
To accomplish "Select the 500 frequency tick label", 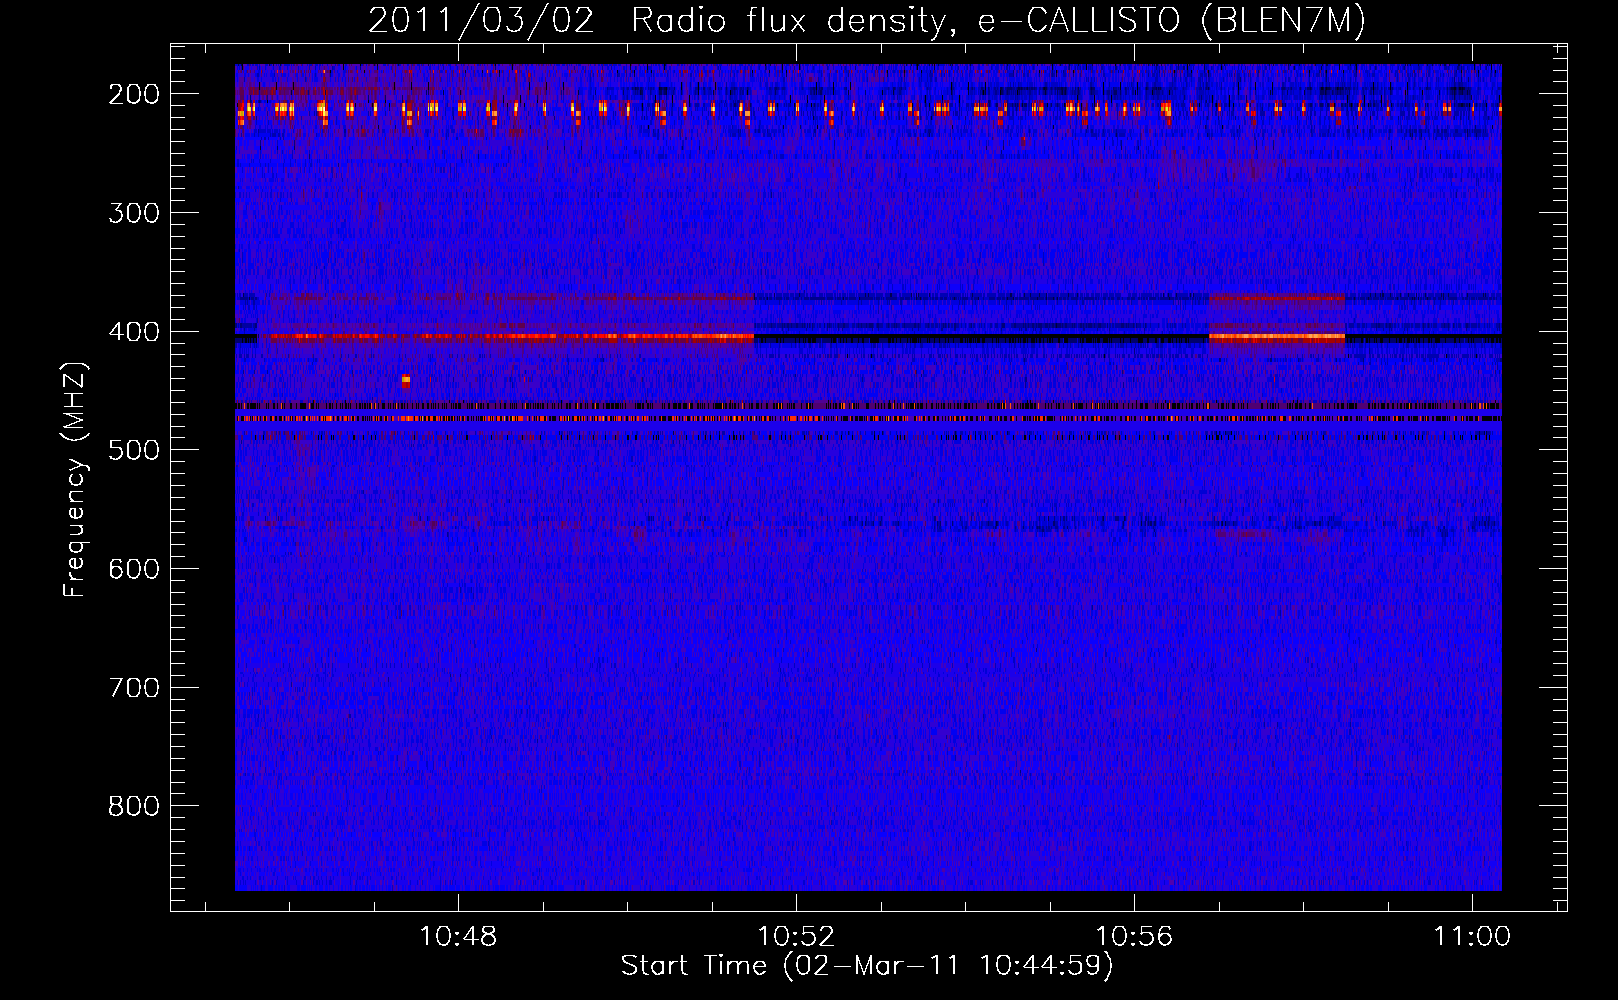I will point(134,450).
